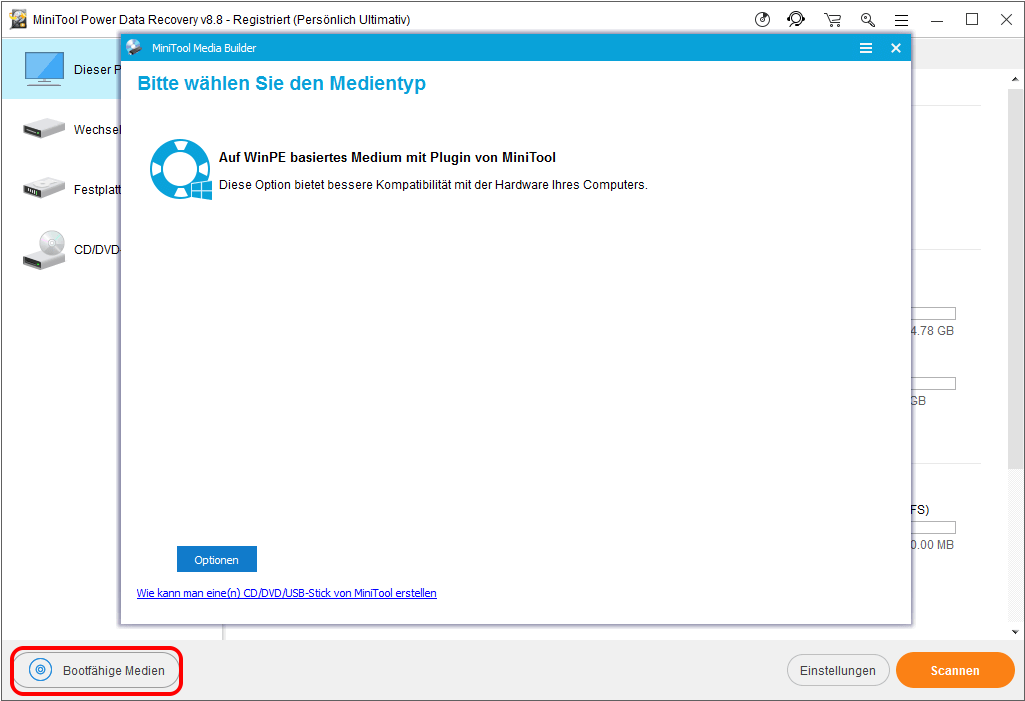Image resolution: width=1025 pixels, height=701 pixels.
Task: Click the bootable media disc icon in title bar
Action: [x=763, y=20]
